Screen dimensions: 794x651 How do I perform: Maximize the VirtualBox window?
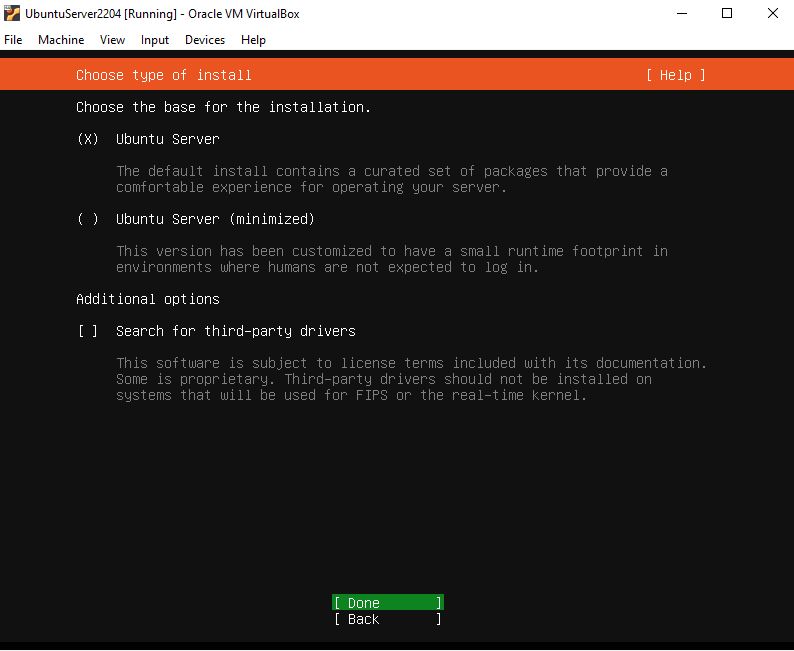(727, 13)
